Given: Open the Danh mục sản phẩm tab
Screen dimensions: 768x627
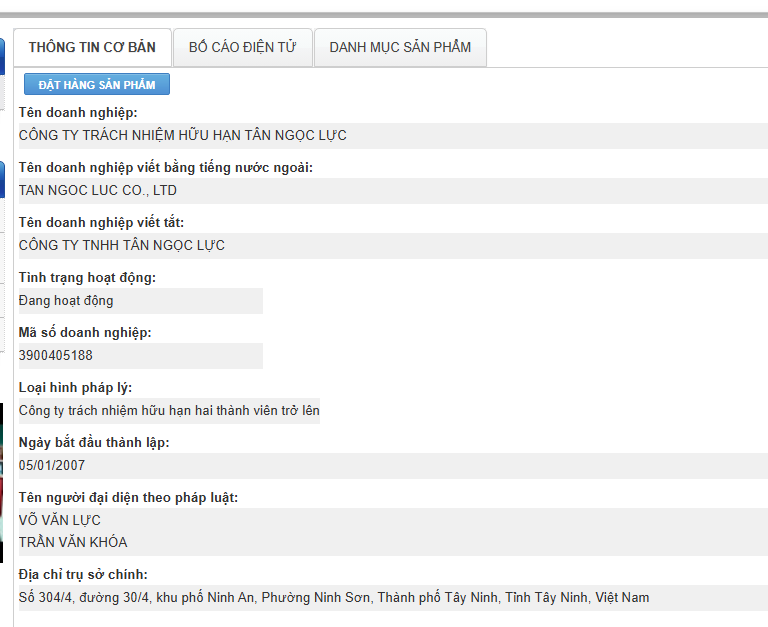Looking at the screenshot, I should click(x=400, y=48).
